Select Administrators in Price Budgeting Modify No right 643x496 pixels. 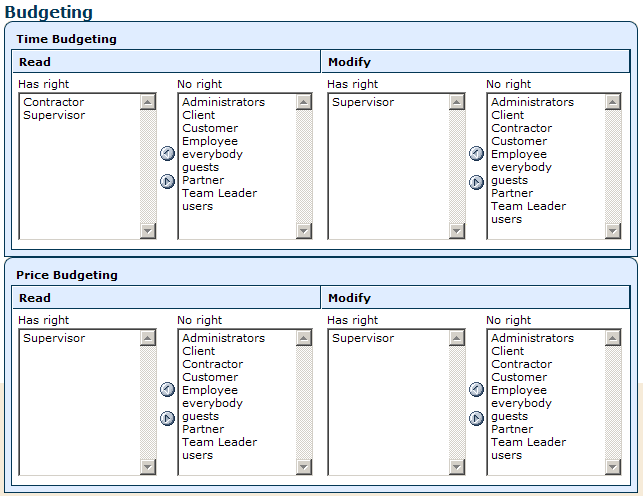532,338
